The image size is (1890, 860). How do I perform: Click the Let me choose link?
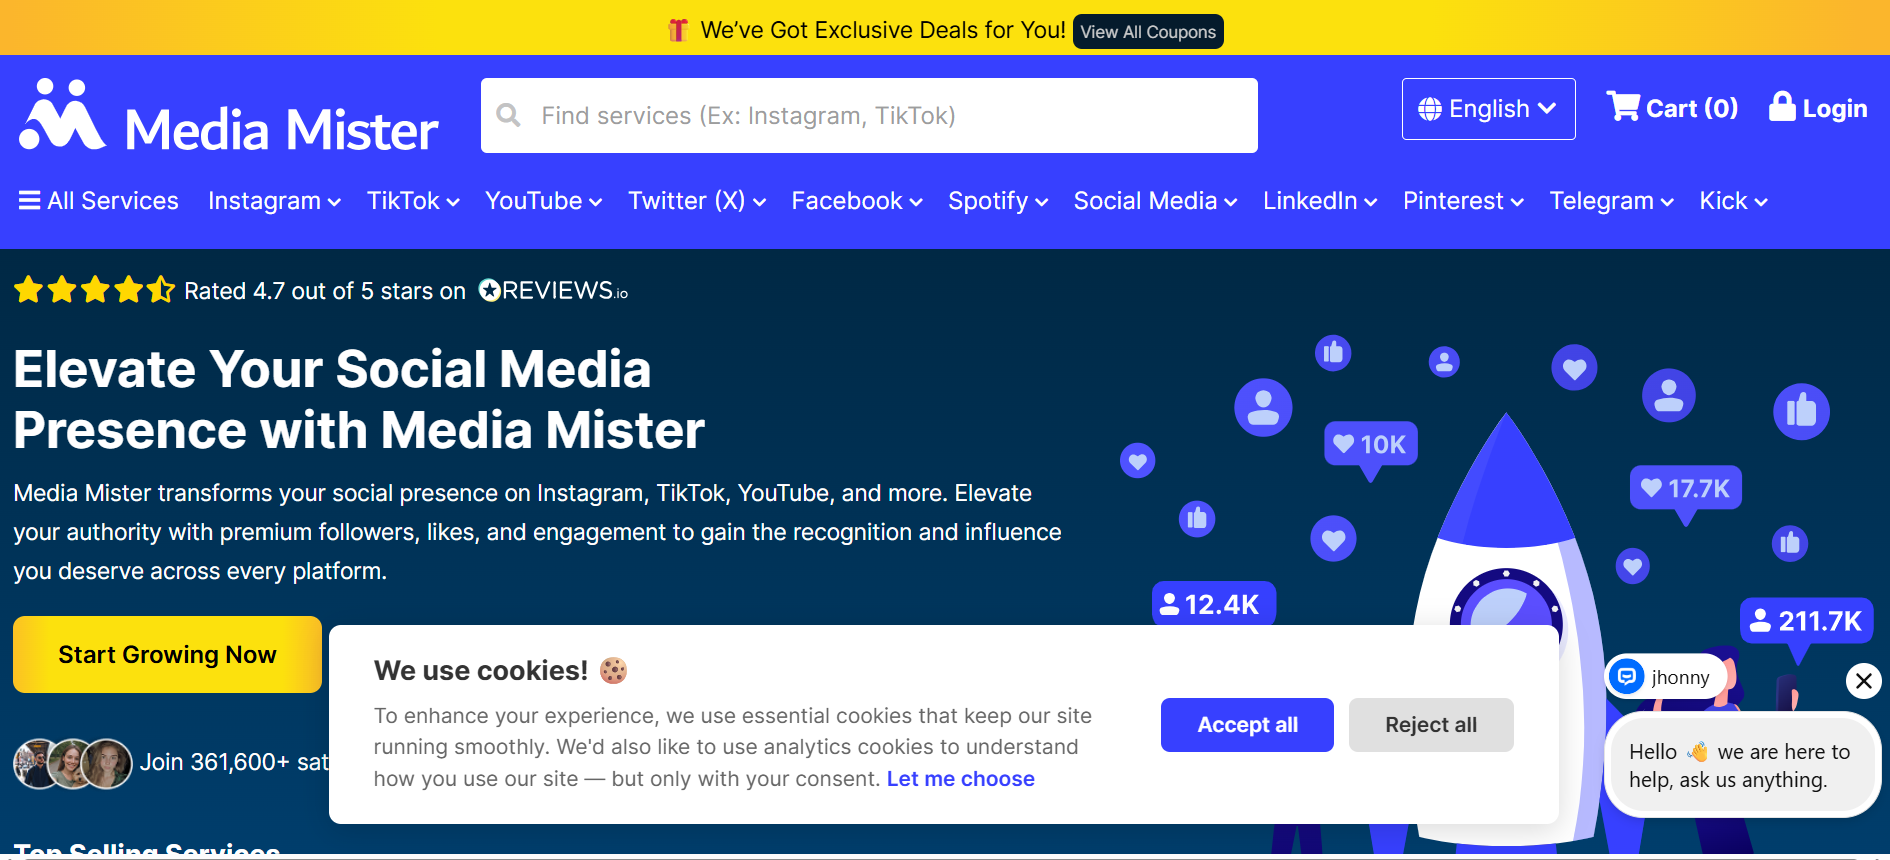point(960,779)
